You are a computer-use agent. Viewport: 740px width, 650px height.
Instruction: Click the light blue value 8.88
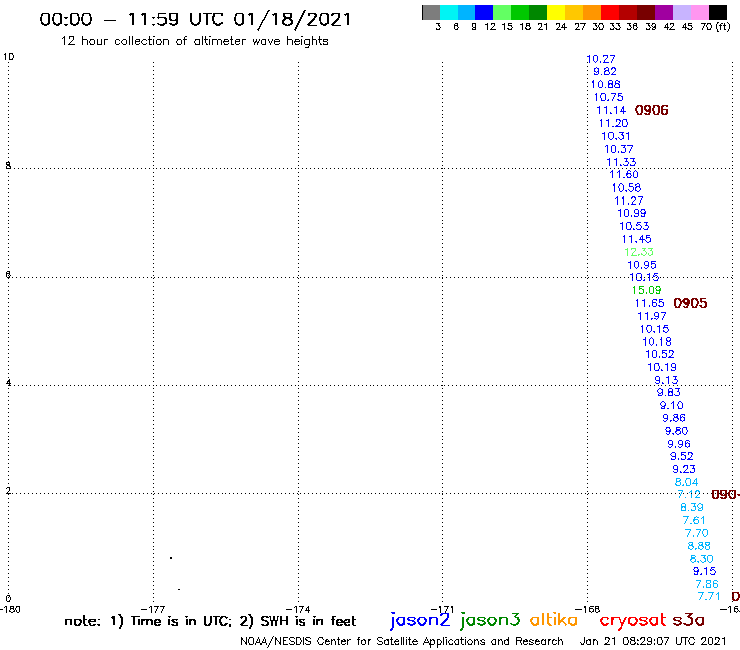coord(699,546)
